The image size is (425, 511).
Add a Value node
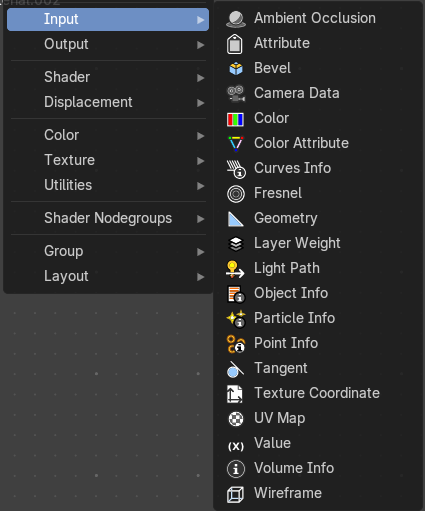coord(319,444)
